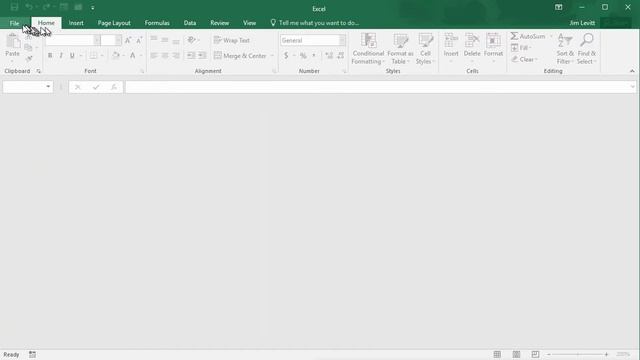Click the Font Color letter A icon
Screen dimensions: 640x360
point(133,56)
